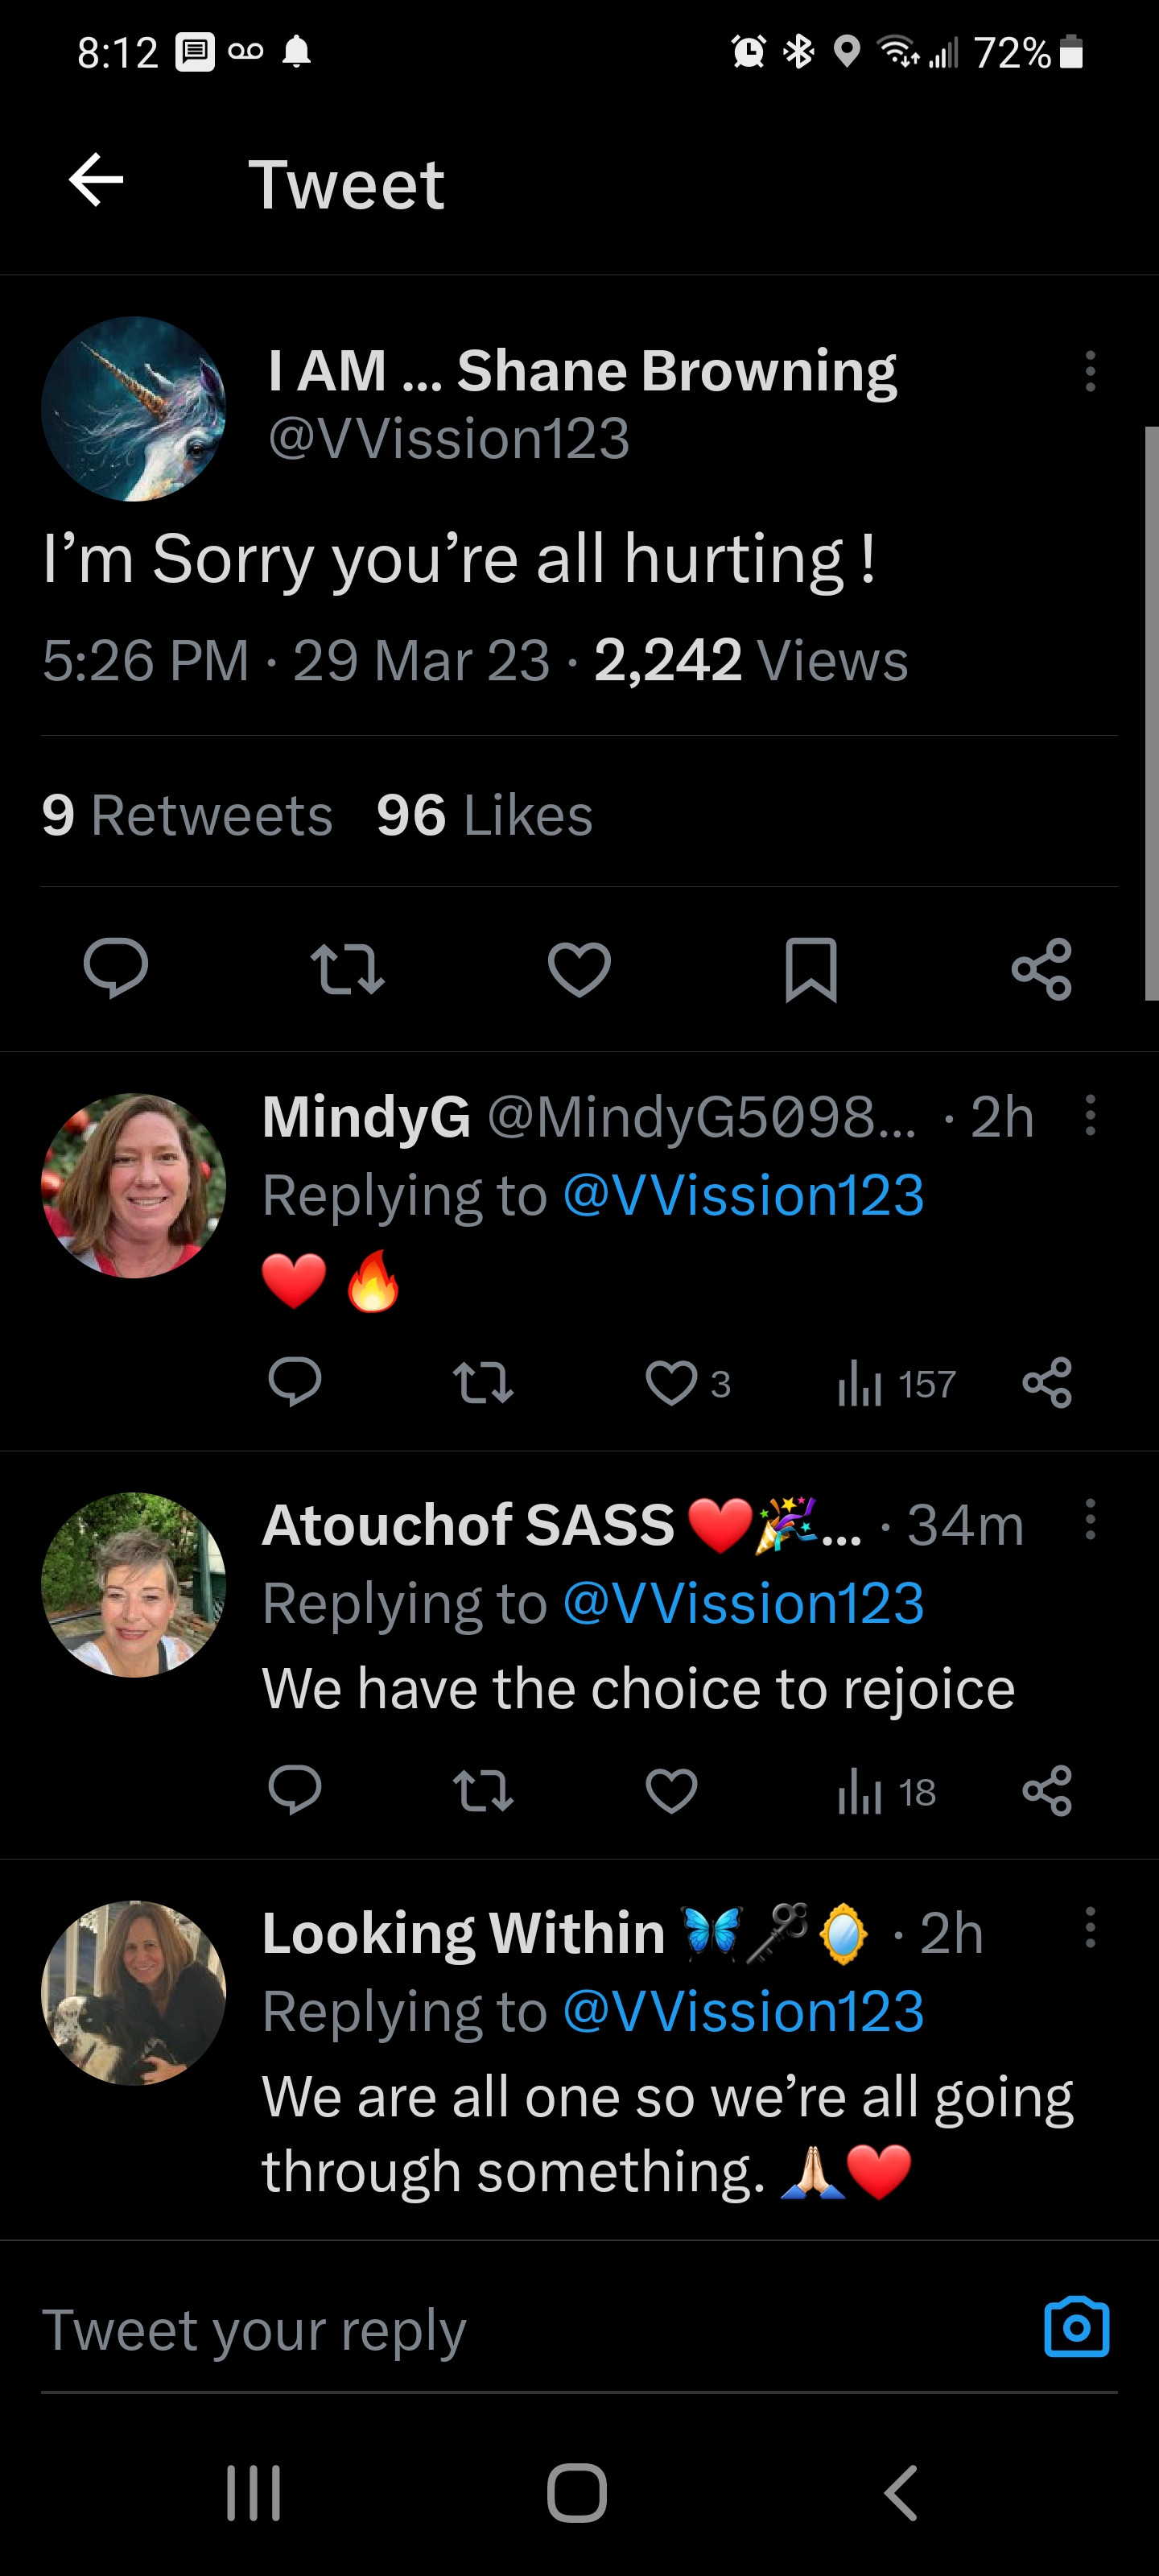View the 96 Likes list
The image size is (1159, 2576).
(485, 815)
